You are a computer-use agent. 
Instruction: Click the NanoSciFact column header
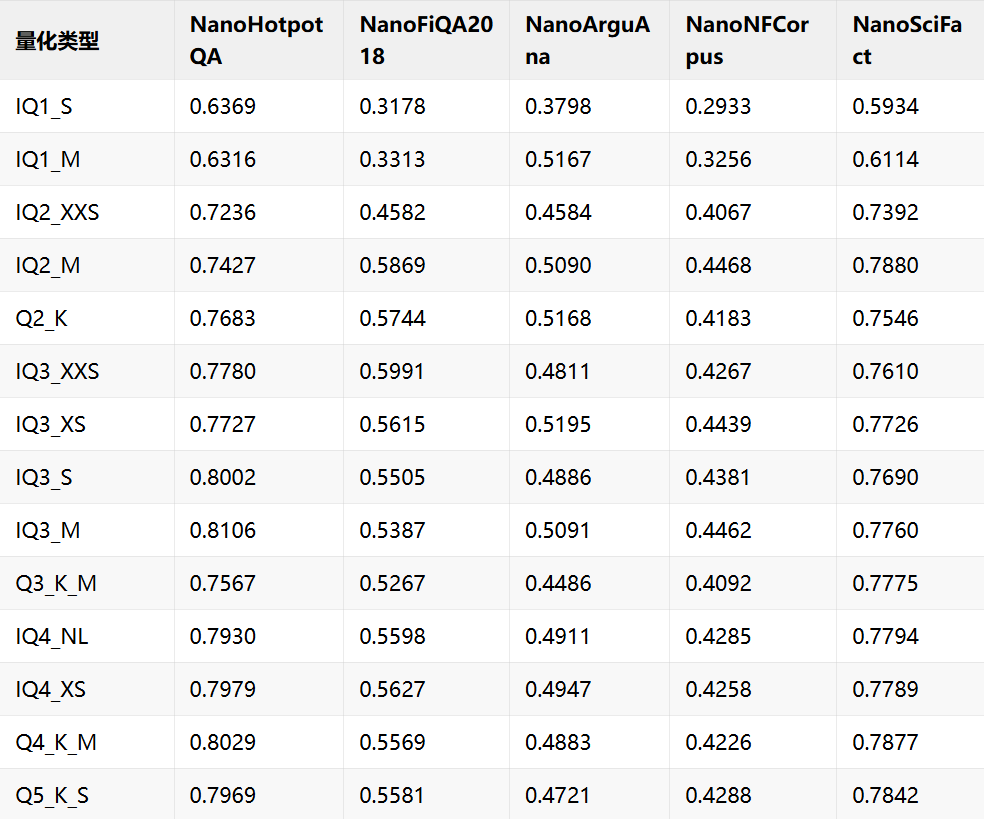click(x=907, y=41)
